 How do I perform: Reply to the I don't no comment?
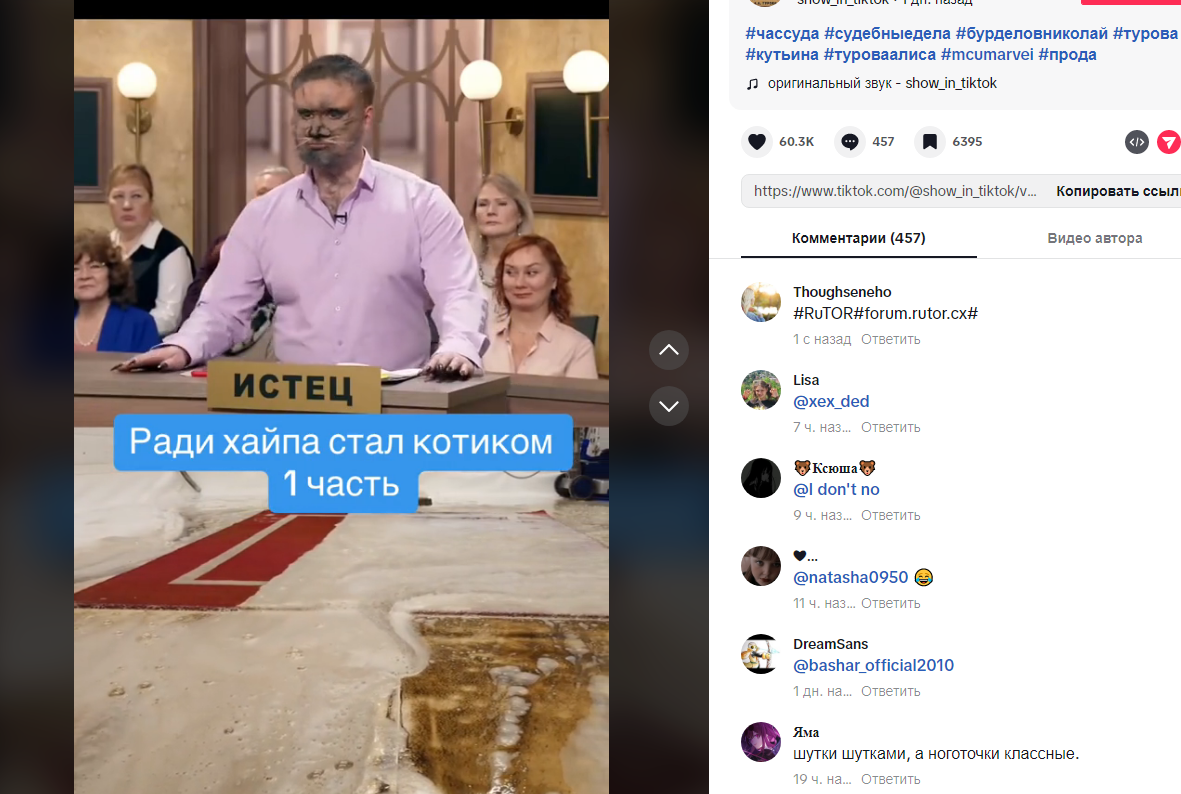(x=890, y=516)
